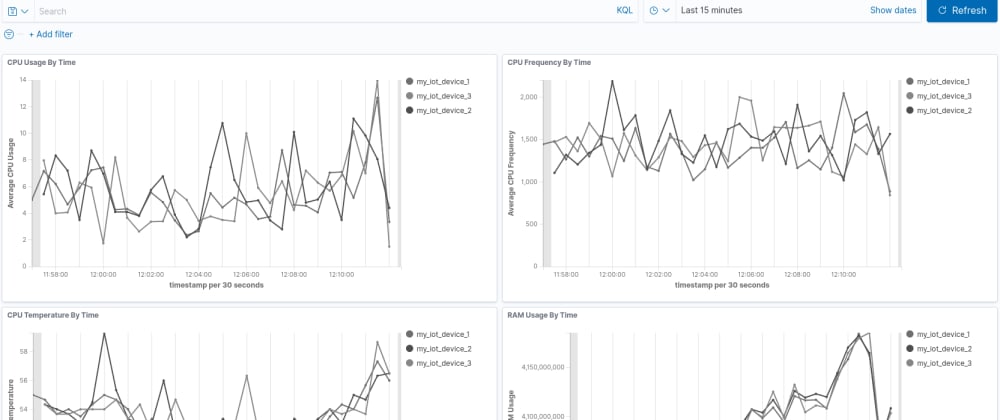Click the 2,000 tick on CPU Frequency axis
1000x420 pixels.
coord(529,97)
